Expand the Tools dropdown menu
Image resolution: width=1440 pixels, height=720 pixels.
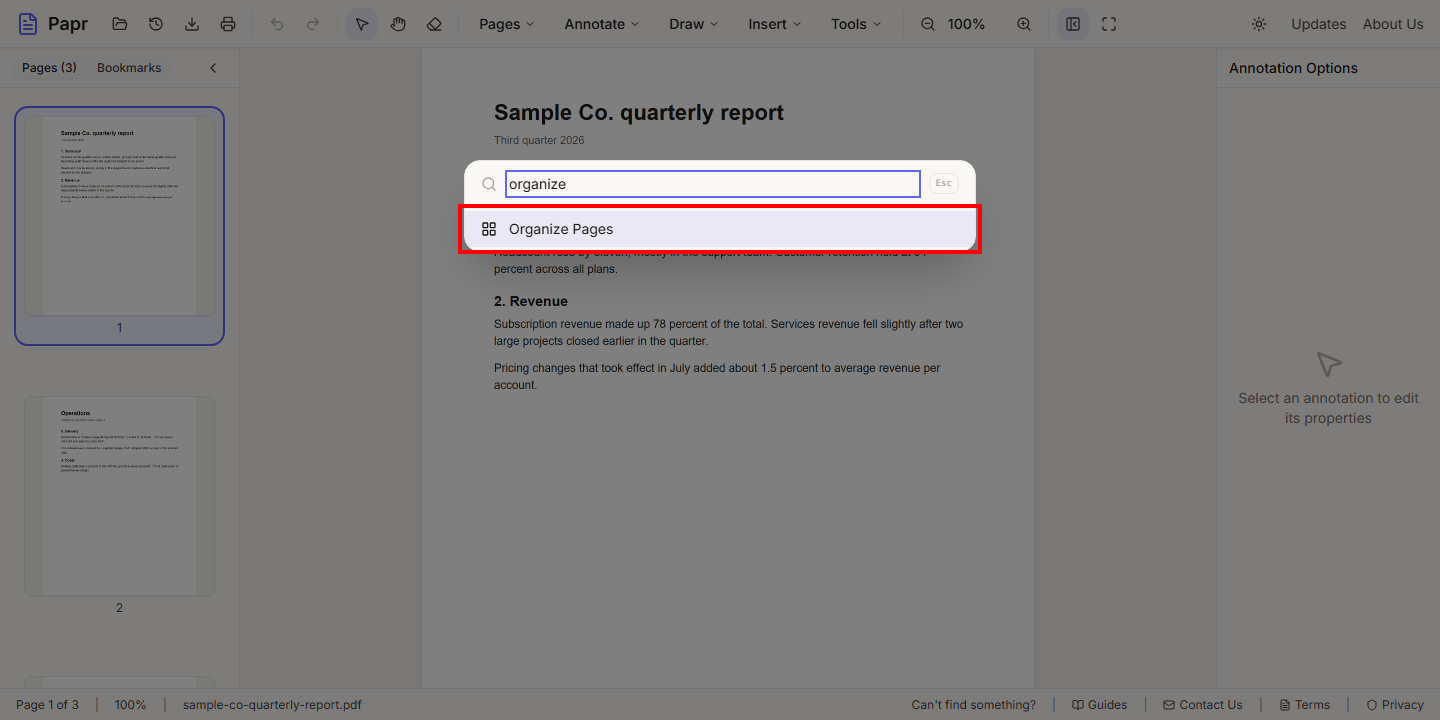(x=856, y=24)
